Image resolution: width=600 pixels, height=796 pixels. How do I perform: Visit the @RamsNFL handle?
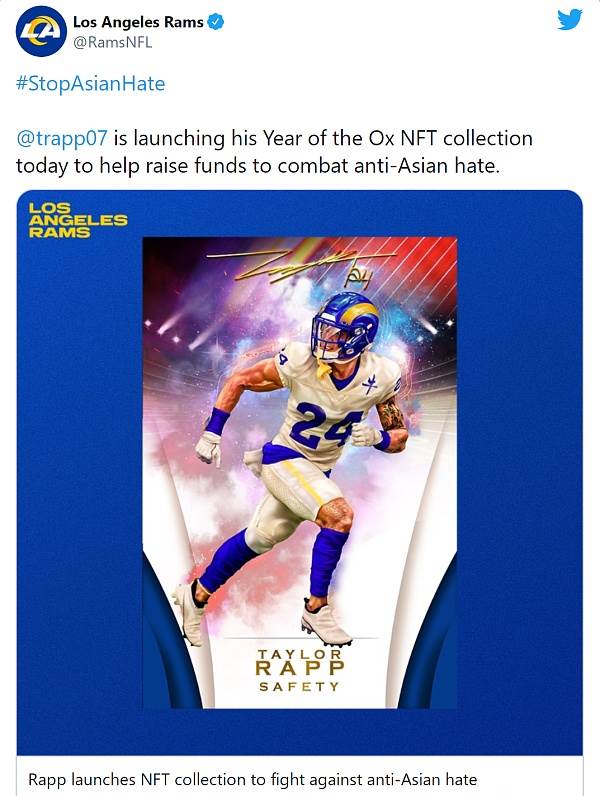(113, 43)
